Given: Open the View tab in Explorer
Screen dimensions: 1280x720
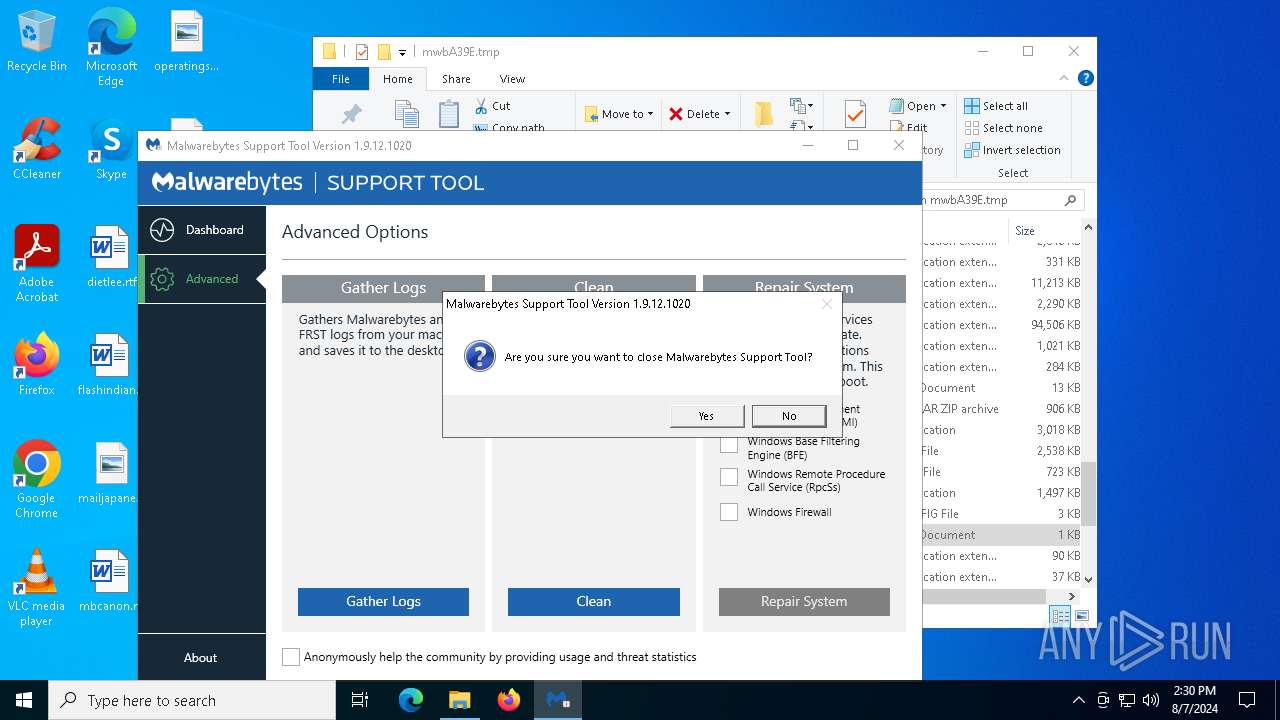Looking at the screenshot, I should coord(512,79).
